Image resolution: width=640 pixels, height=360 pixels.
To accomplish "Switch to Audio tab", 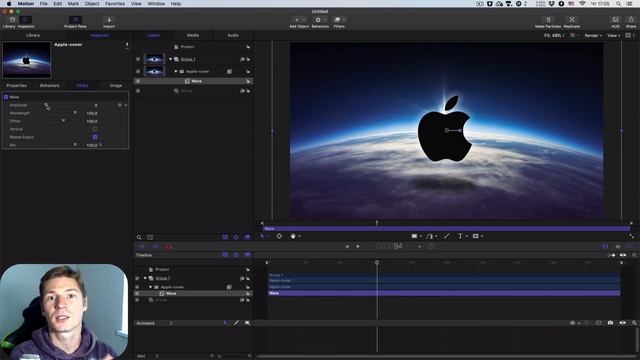I will coord(233,36).
